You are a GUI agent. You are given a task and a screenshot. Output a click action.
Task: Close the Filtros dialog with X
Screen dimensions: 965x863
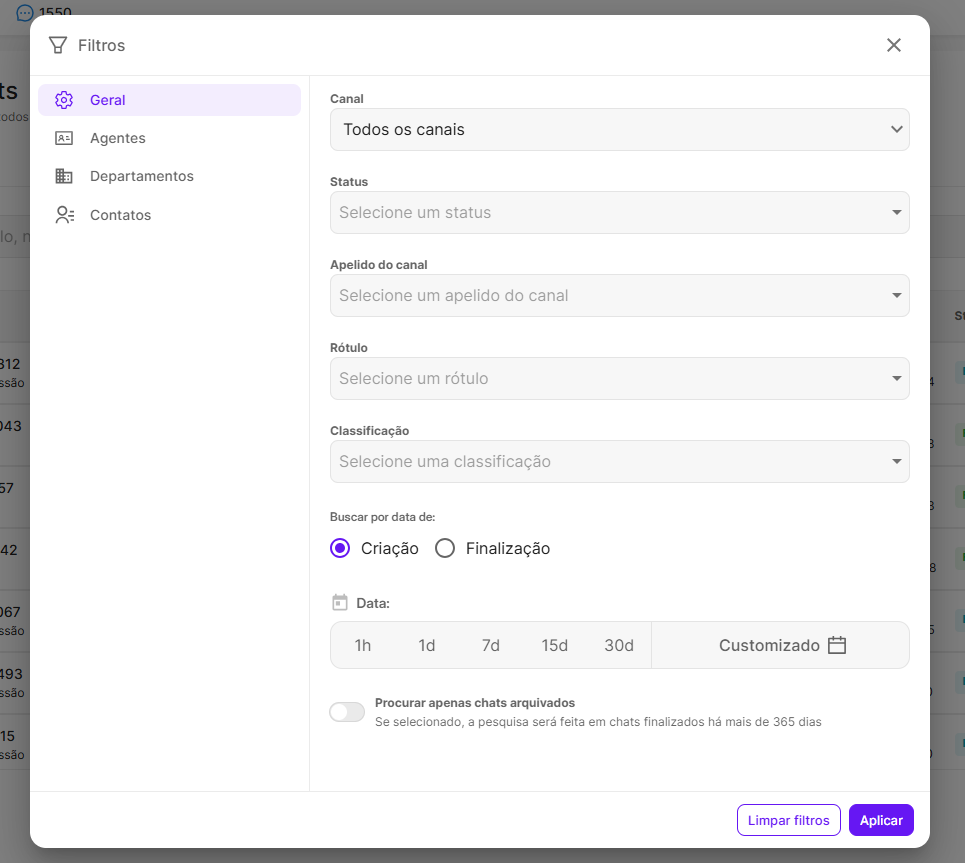click(x=893, y=45)
